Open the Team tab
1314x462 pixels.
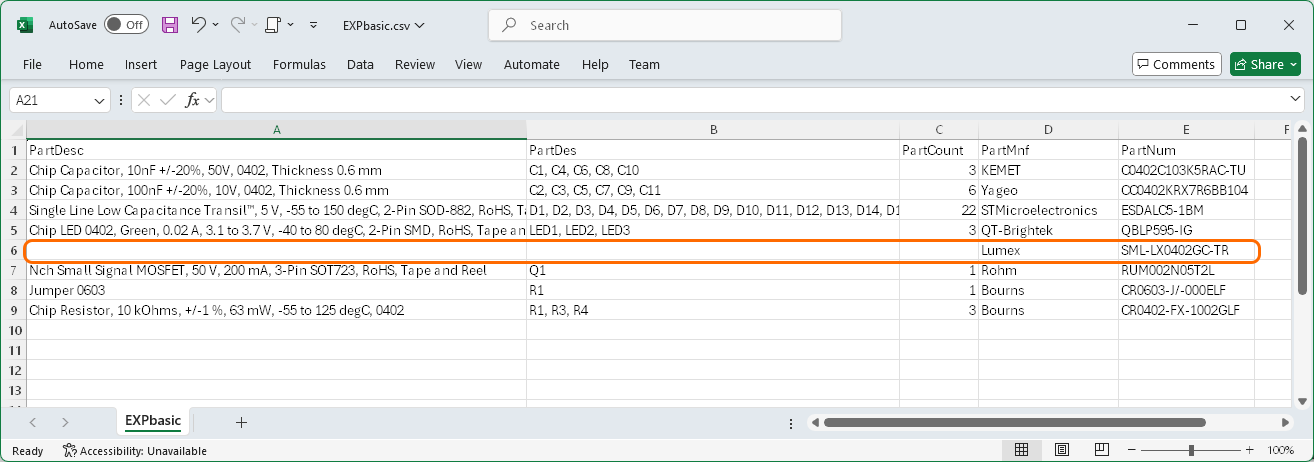[644, 64]
